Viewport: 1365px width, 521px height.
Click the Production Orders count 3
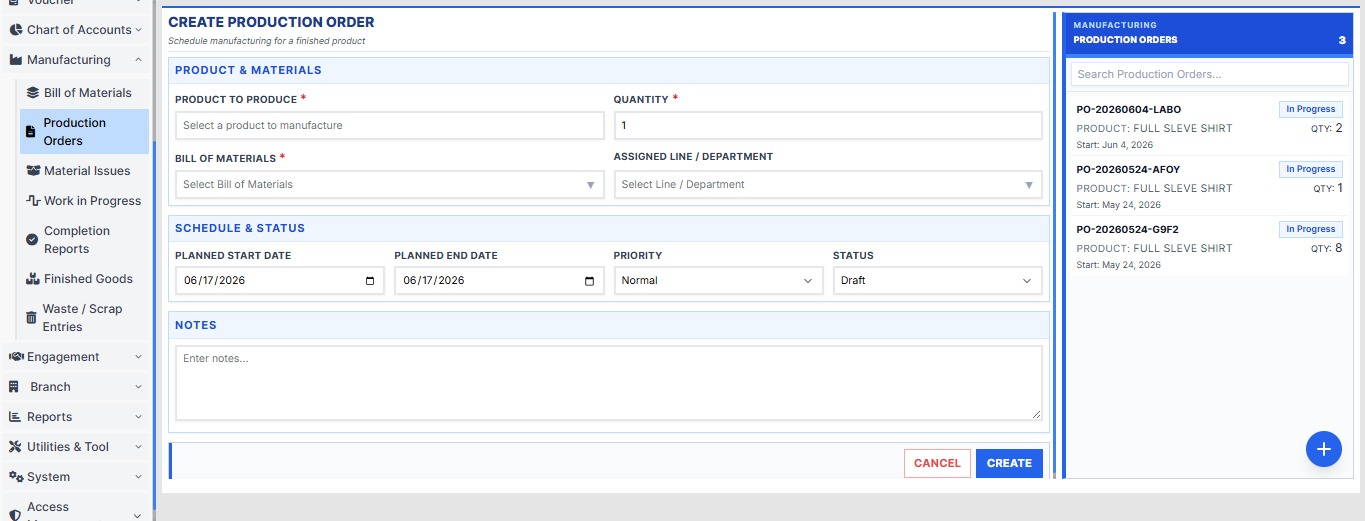(x=1342, y=40)
